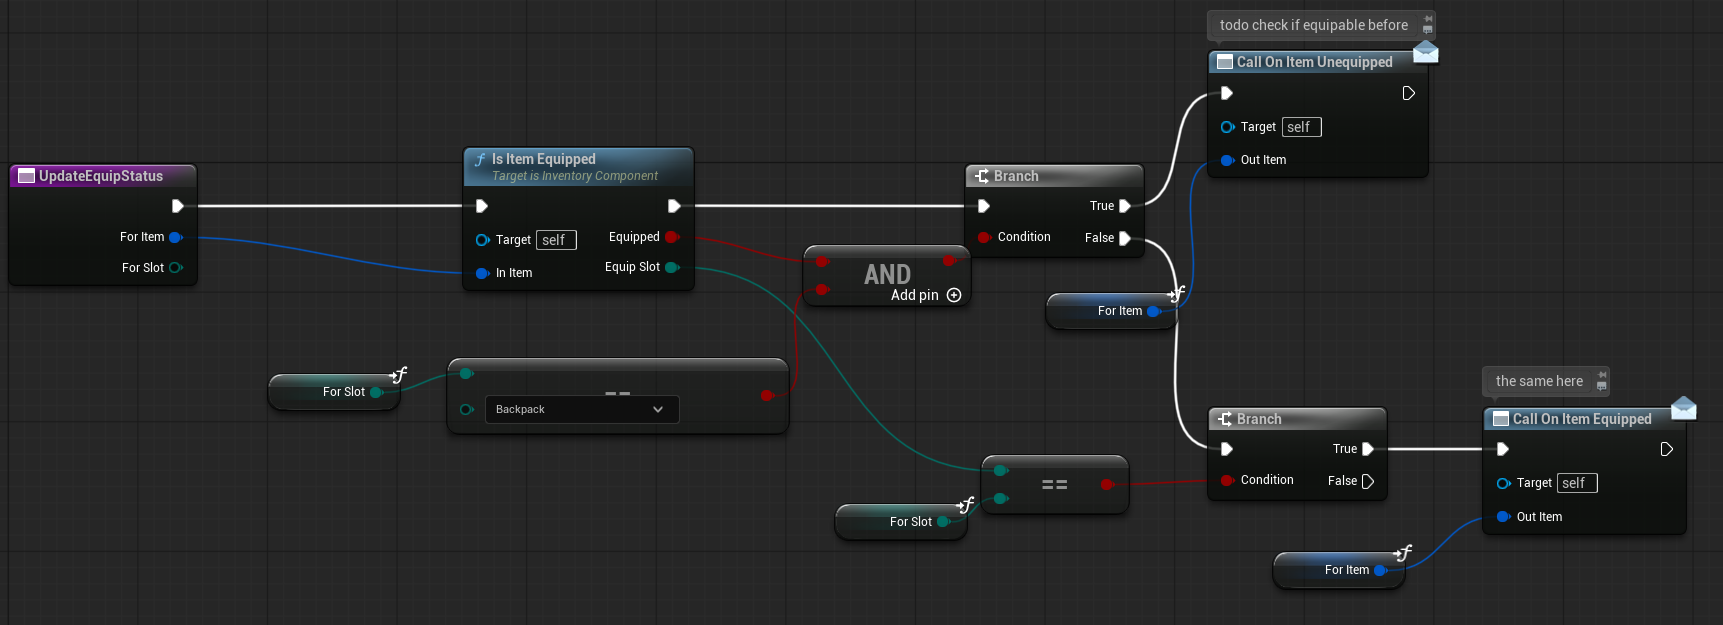Click the Target self field on Call On Item Unequipped
The width and height of the screenshot is (1723, 625).
pyautogui.click(x=1300, y=127)
